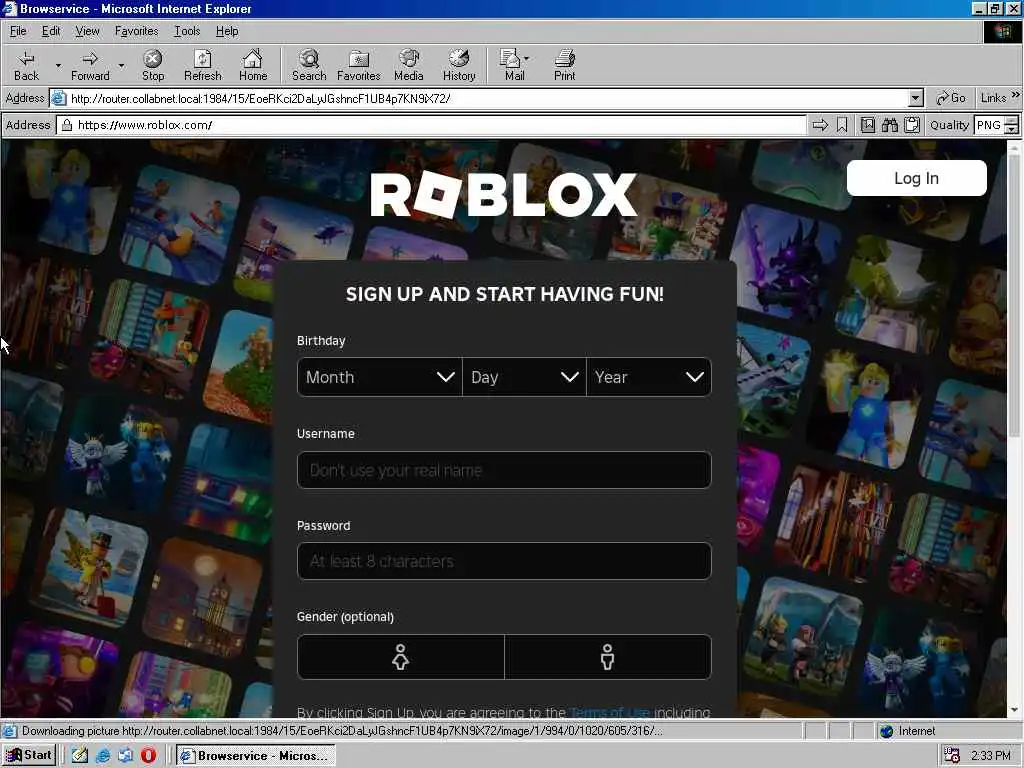Viewport: 1024px width, 768px height.
Task: Open the Terms of Use link
Action: [609, 712]
